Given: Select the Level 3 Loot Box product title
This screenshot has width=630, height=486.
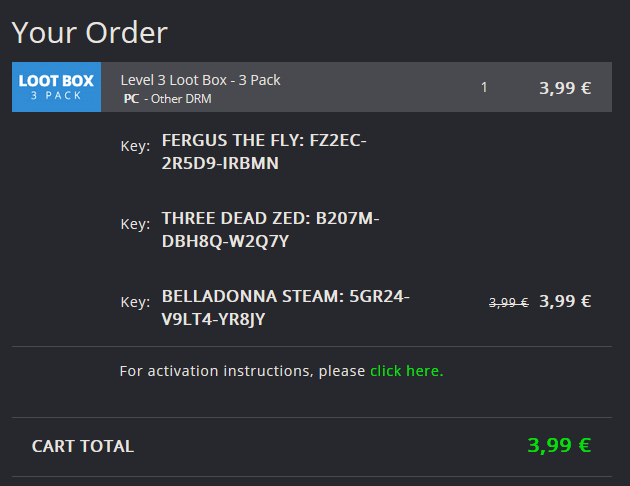Looking at the screenshot, I should click(200, 80).
